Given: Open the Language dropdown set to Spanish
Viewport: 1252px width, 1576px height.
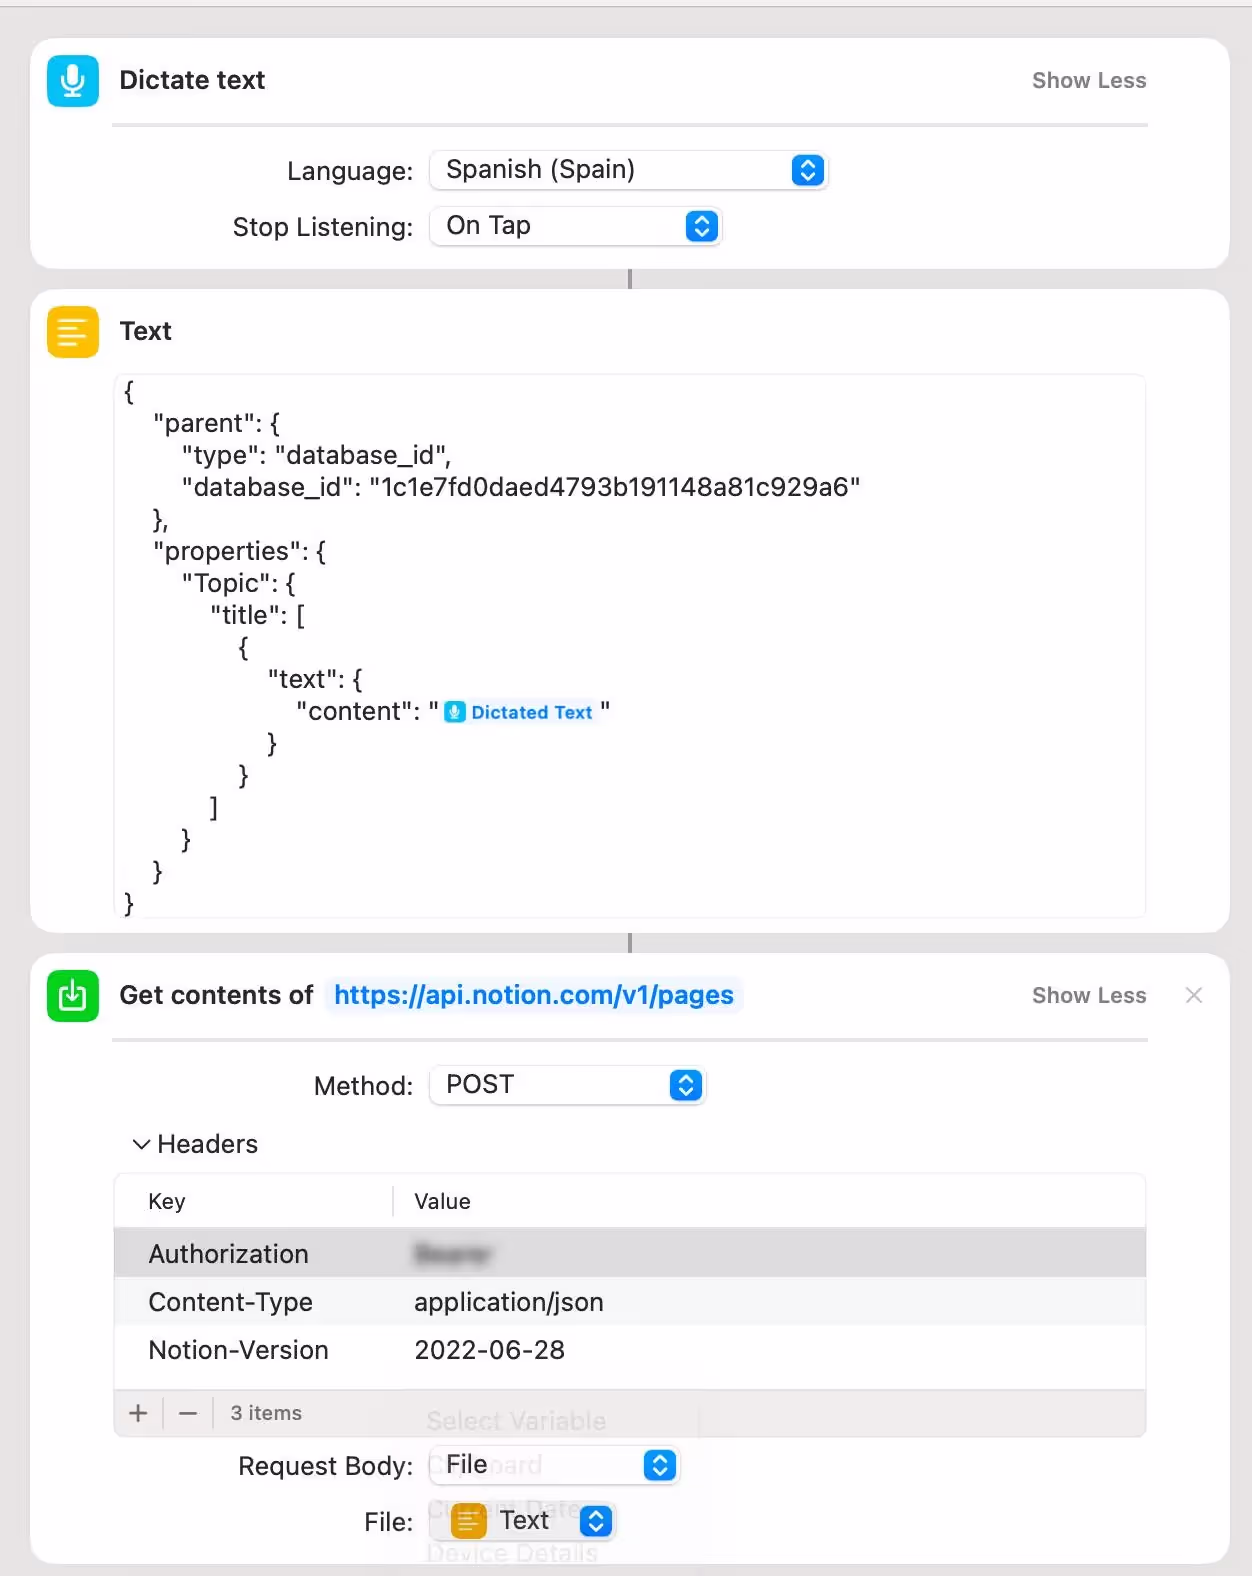Looking at the screenshot, I should coord(628,170).
